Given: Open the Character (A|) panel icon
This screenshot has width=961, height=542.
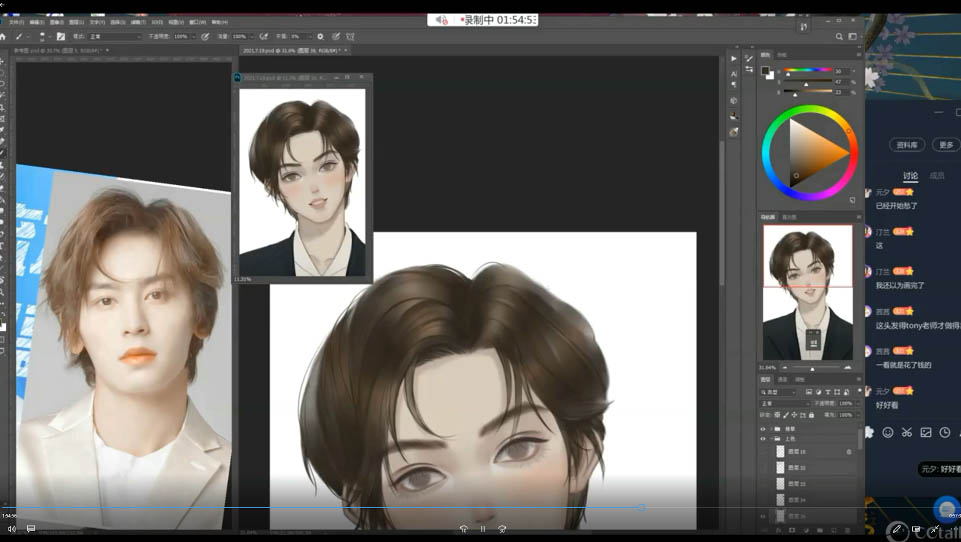Looking at the screenshot, I should (734, 74).
